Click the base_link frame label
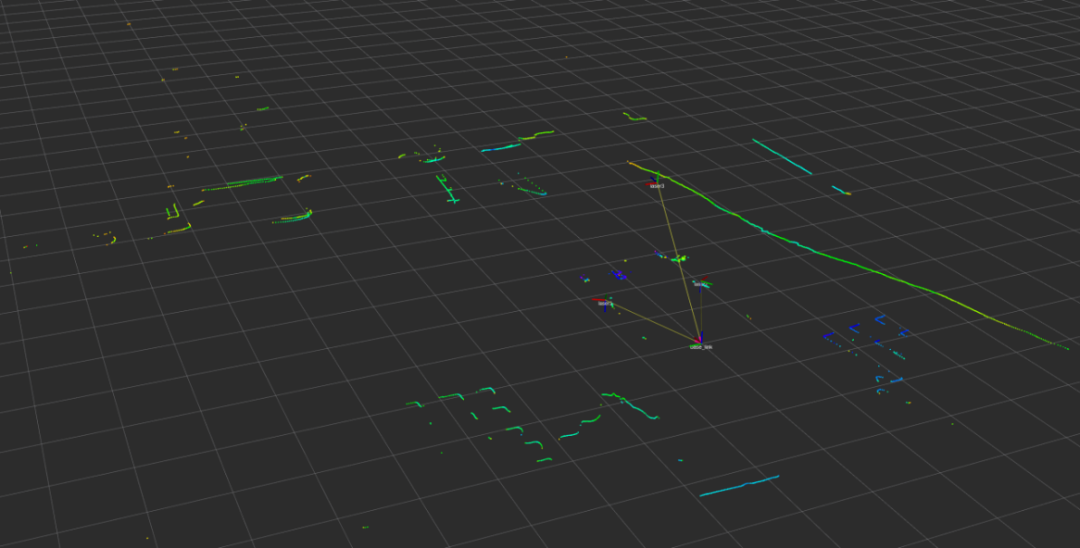 [700, 346]
